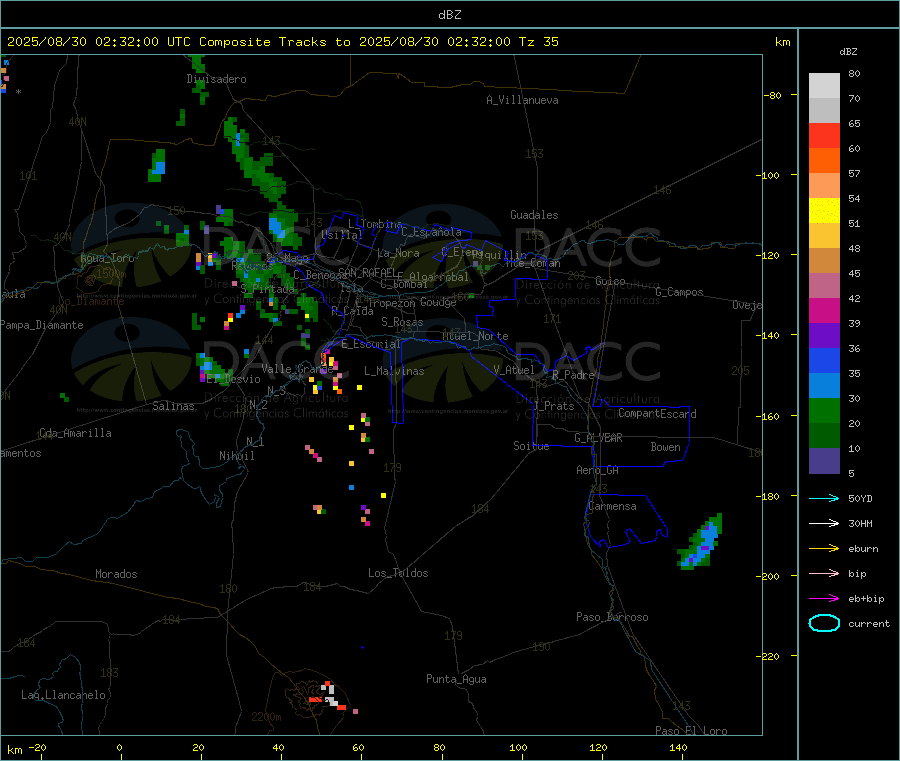This screenshot has height=761, width=900.
Task: Click the Agua_Toro label
Action: [x=107, y=258]
